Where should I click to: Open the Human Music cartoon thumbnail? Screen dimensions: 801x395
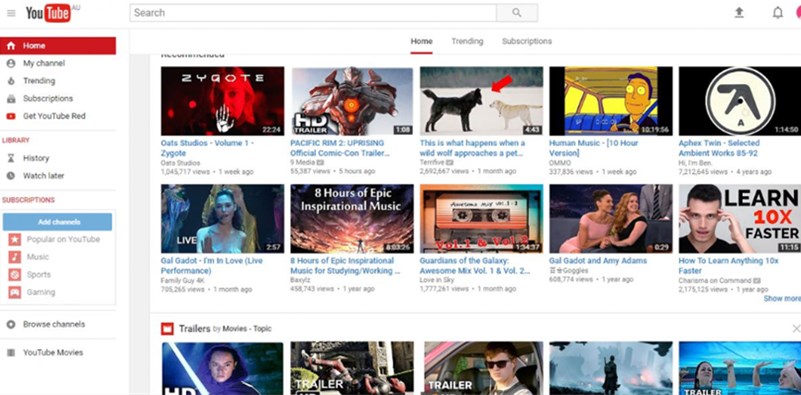(611, 101)
